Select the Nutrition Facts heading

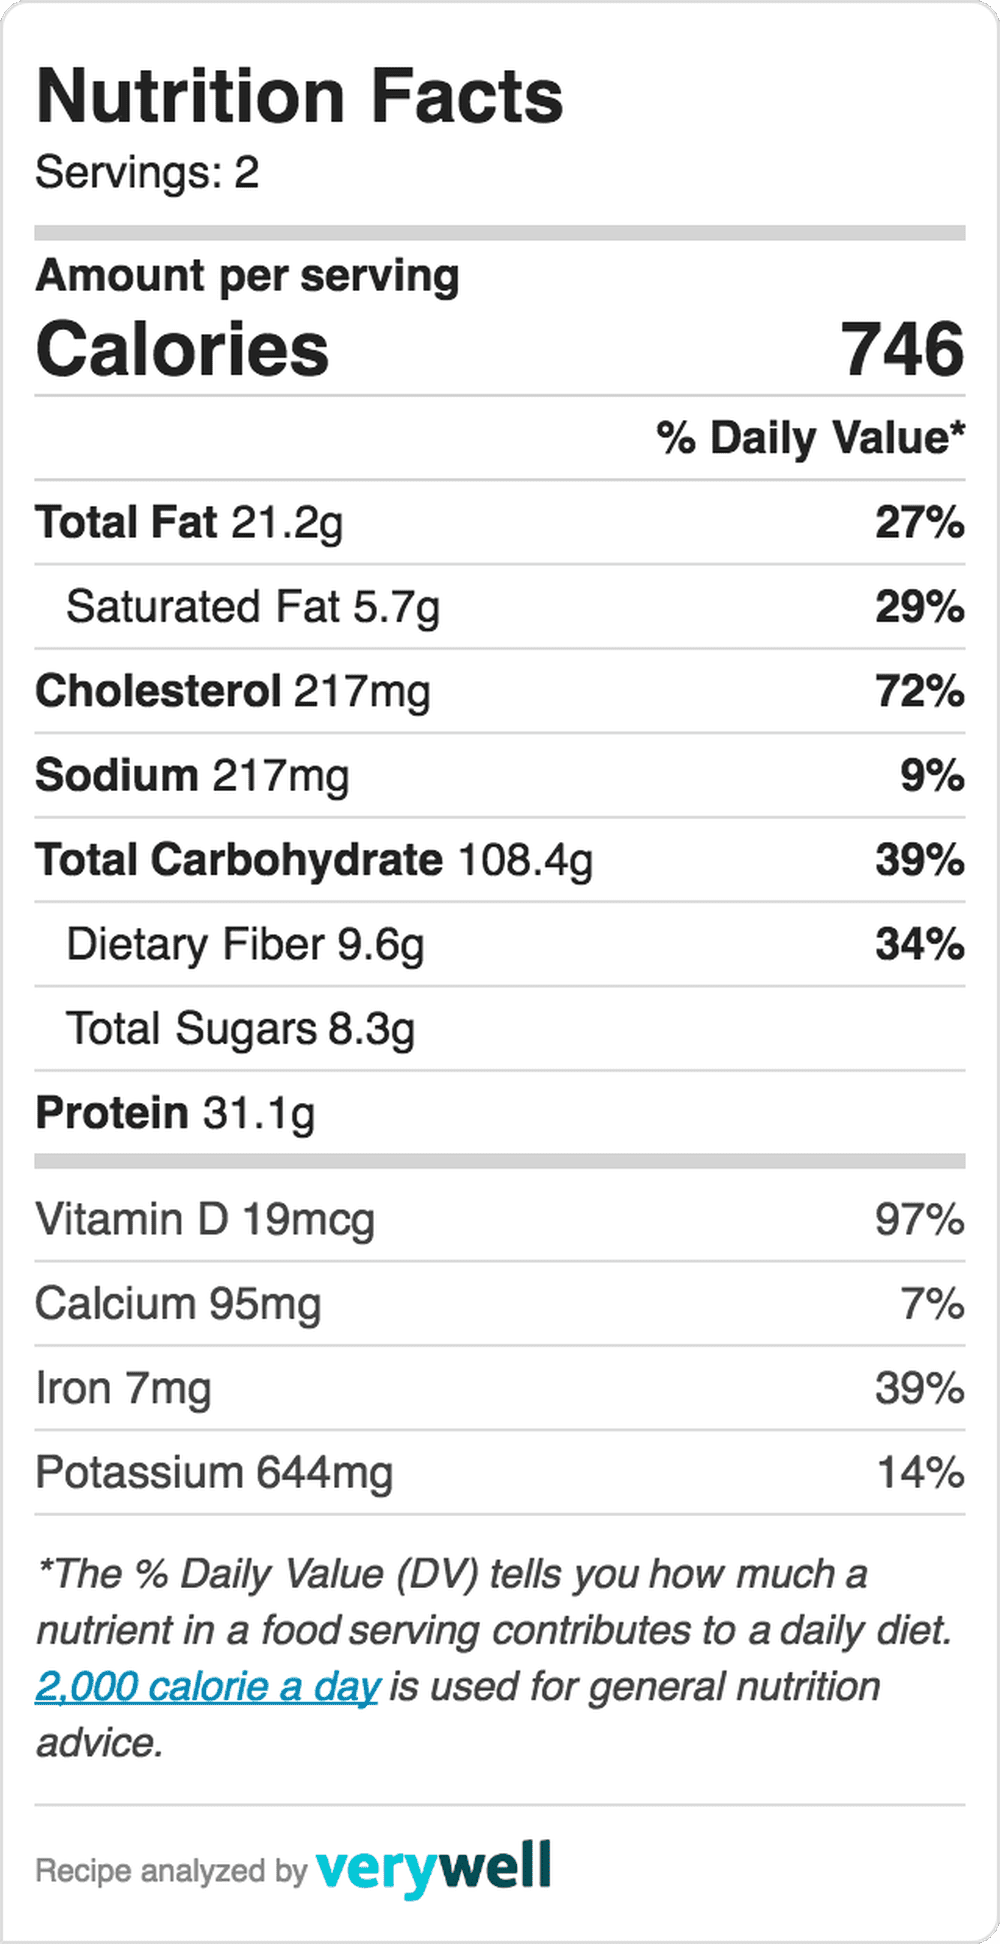click(x=299, y=96)
